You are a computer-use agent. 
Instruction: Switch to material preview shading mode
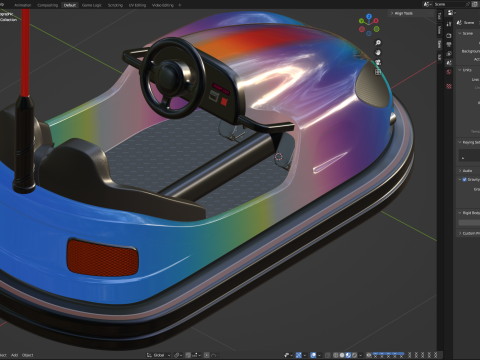point(348,355)
